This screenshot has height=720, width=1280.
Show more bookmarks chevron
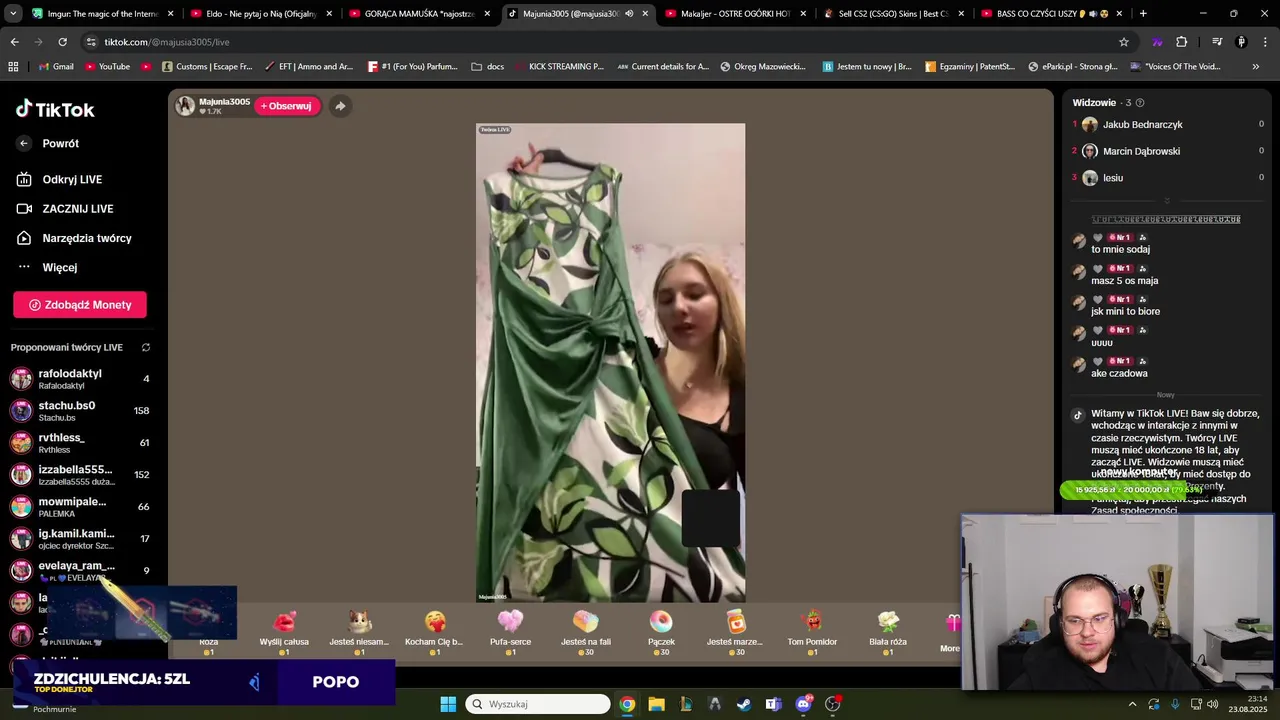tap(1256, 67)
